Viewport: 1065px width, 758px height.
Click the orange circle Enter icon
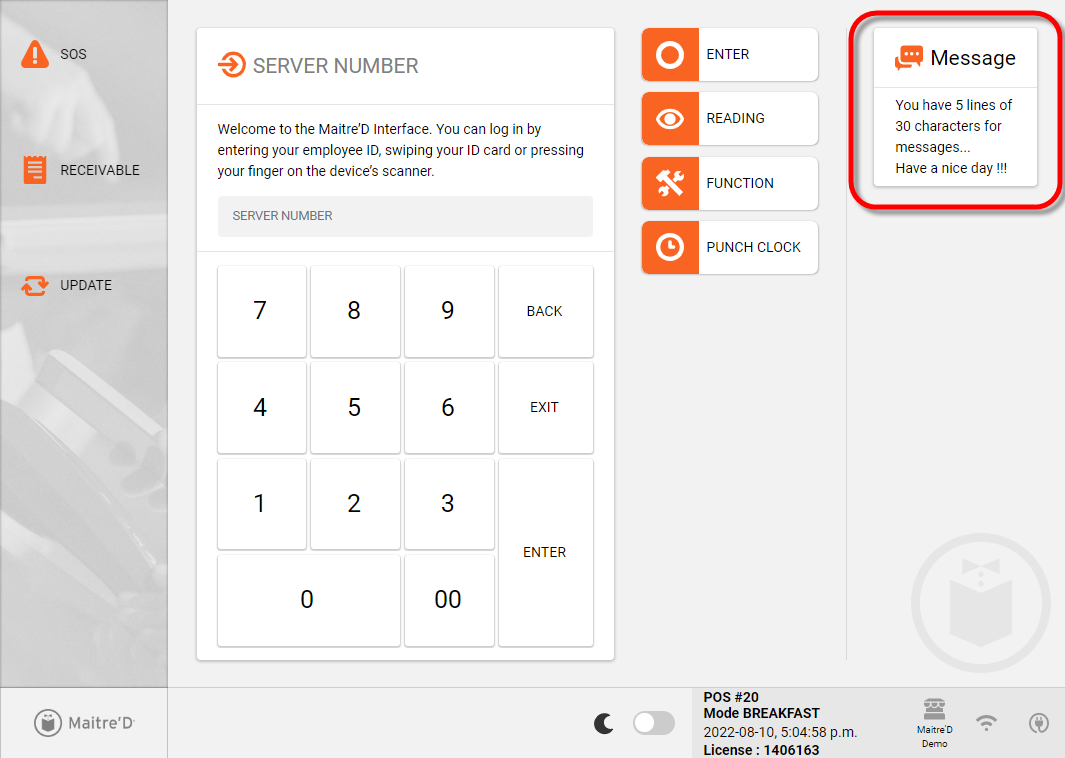tap(670, 55)
